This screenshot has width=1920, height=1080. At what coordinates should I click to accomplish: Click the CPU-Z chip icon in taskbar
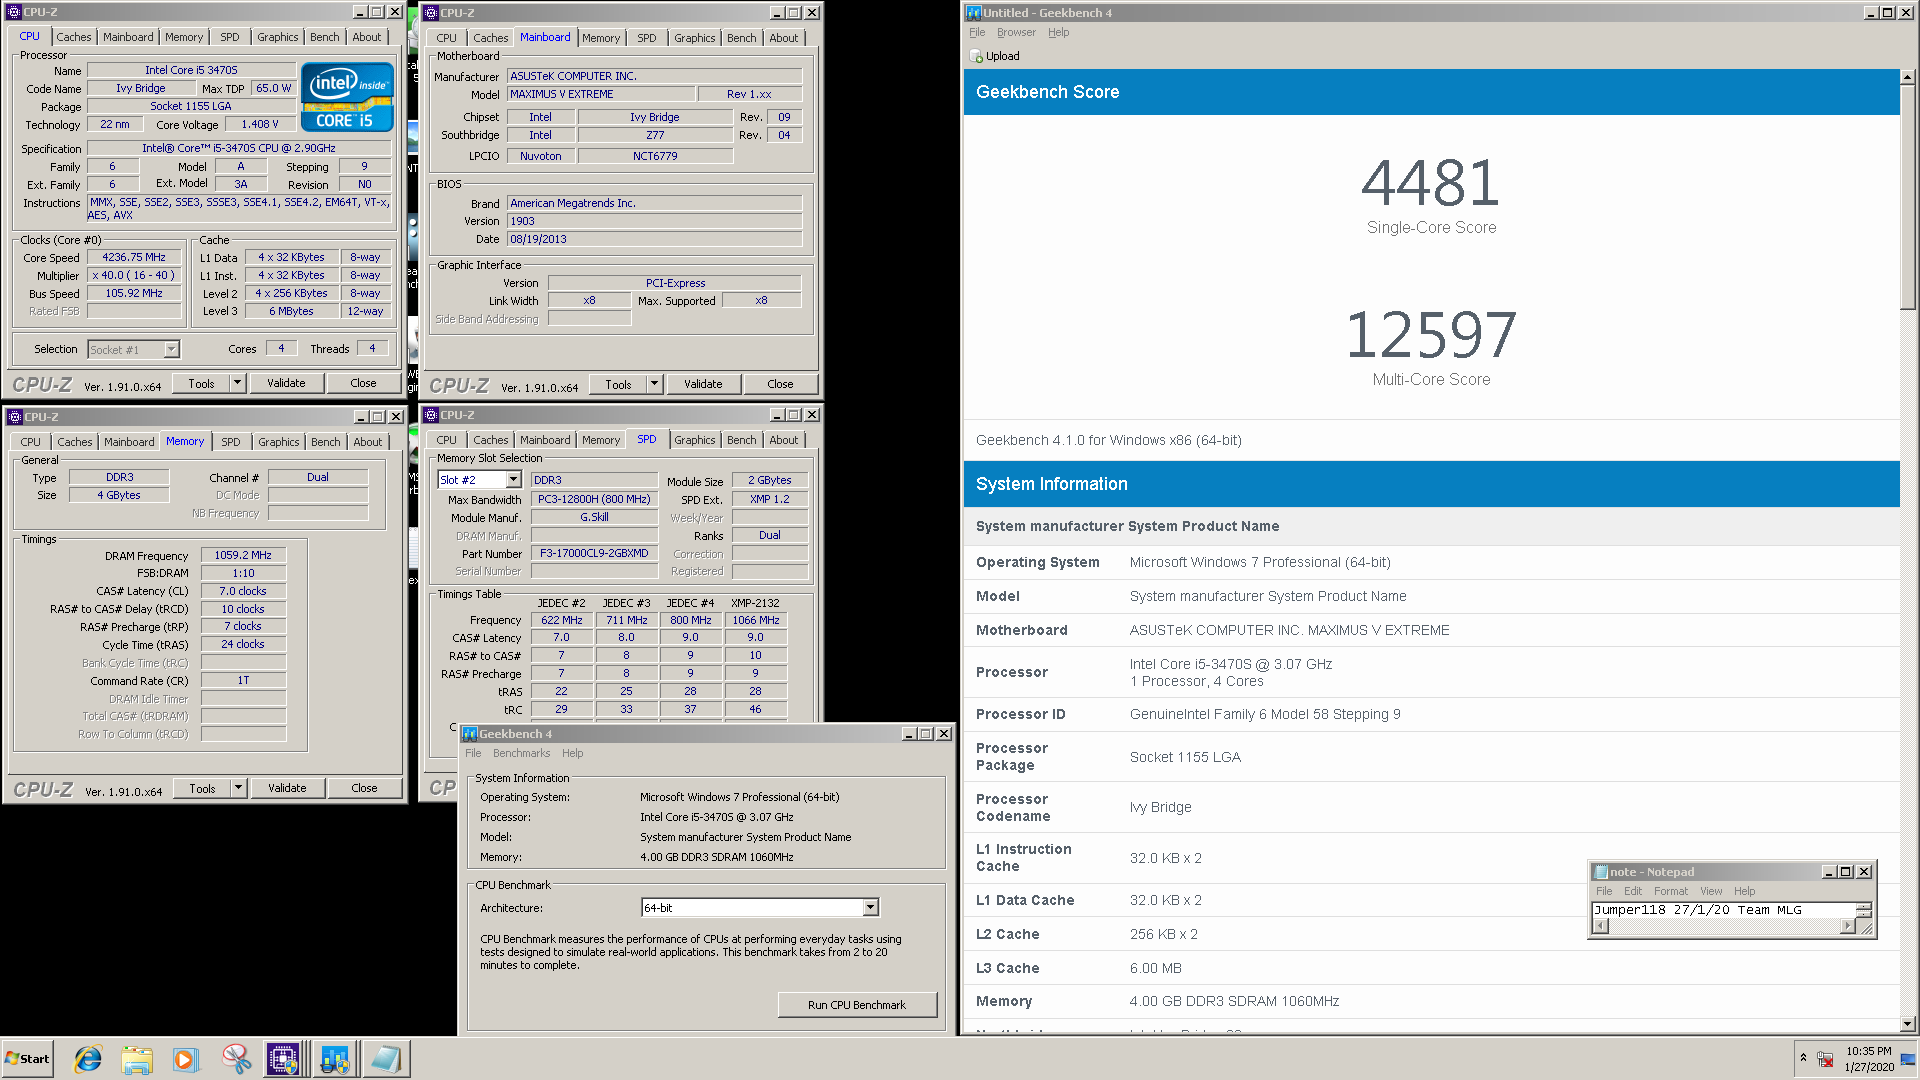(283, 1059)
